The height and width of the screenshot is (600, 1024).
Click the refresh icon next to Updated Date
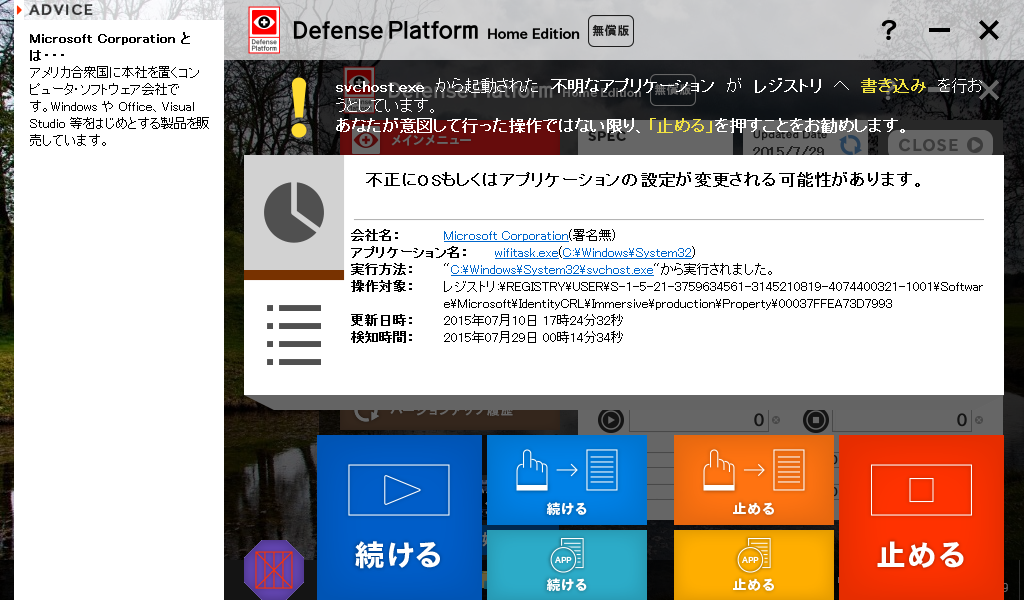850,145
